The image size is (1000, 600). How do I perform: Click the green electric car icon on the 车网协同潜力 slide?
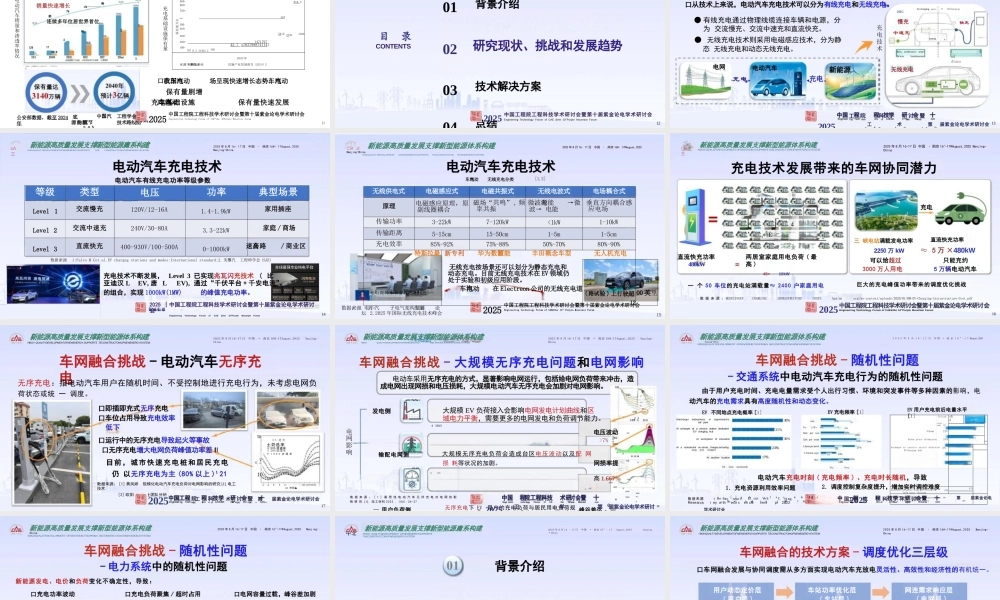[959, 213]
